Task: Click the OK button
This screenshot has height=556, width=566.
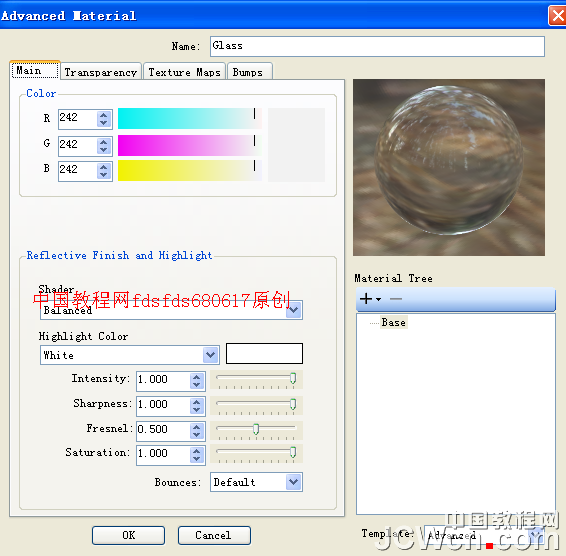Action: (129, 535)
